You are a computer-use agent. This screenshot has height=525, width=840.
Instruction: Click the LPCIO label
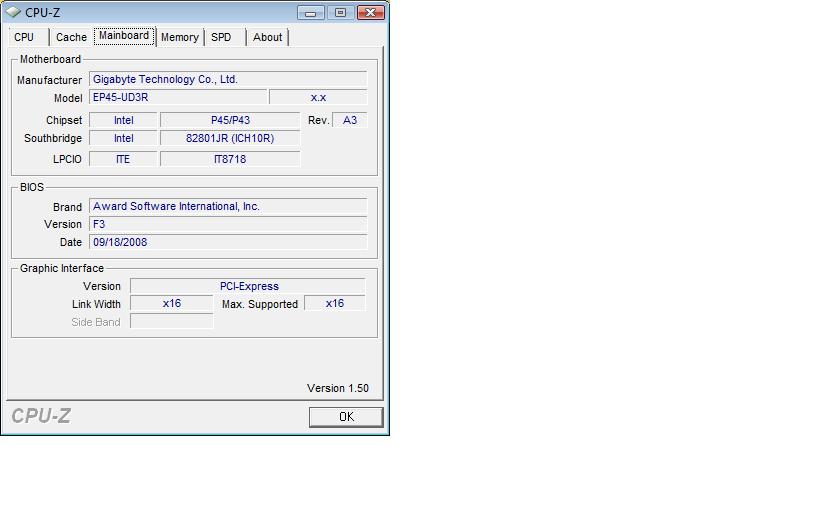(x=67, y=159)
